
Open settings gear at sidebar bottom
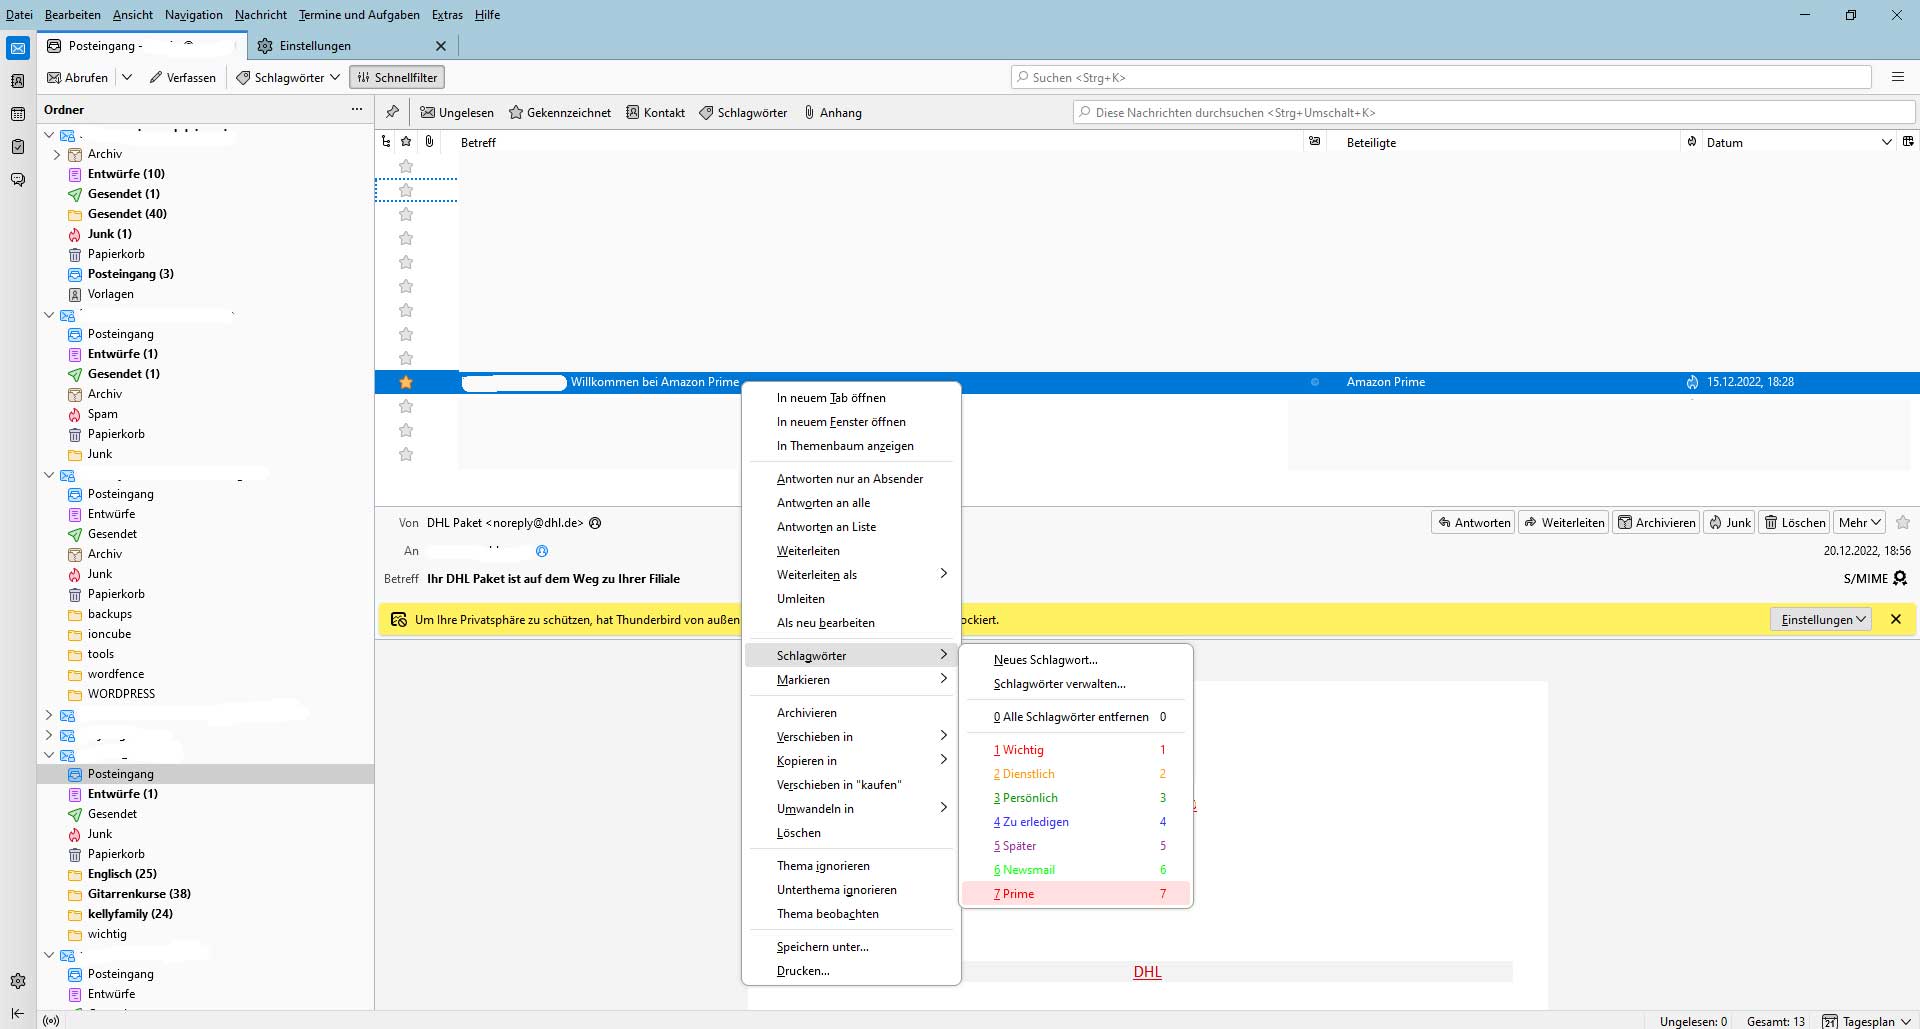(x=18, y=981)
